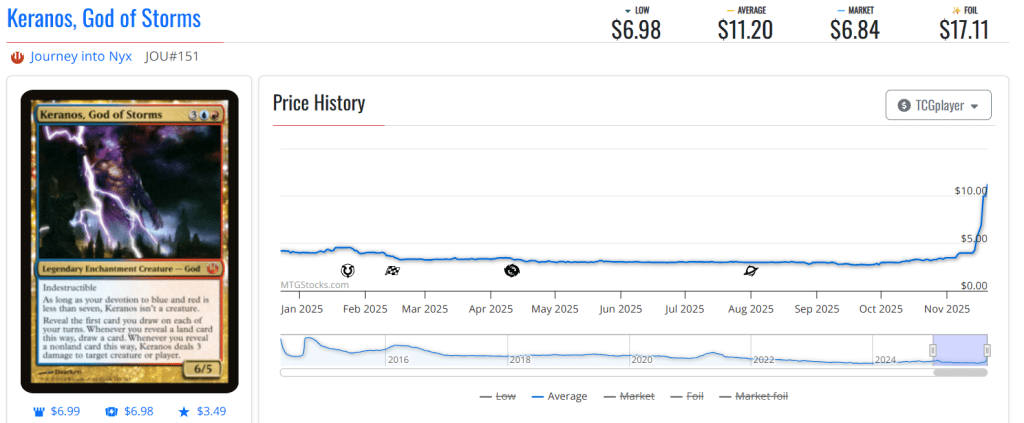This screenshot has height=423, width=1024.
Task: Click the navigator scrollbar below the mini chart
Action: coord(960,373)
